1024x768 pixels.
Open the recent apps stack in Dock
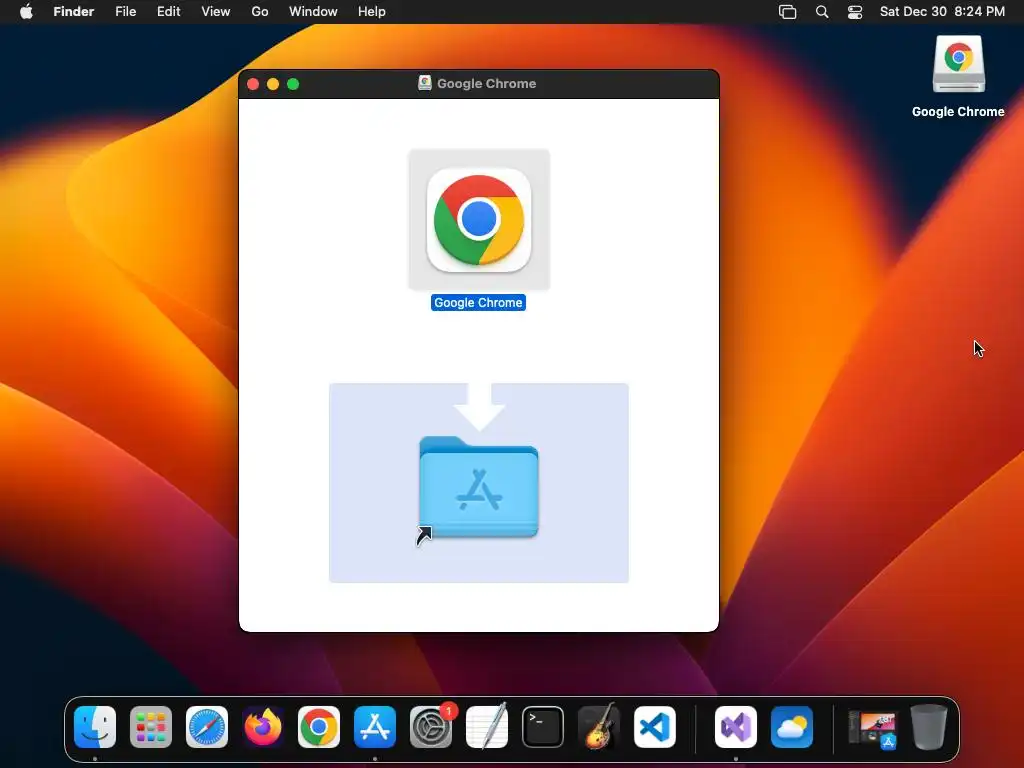coord(872,729)
